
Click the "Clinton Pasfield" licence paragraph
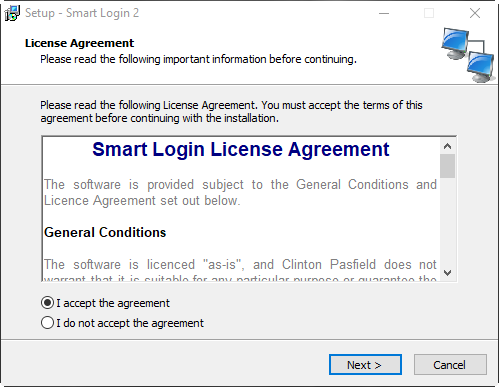[240, 270]
